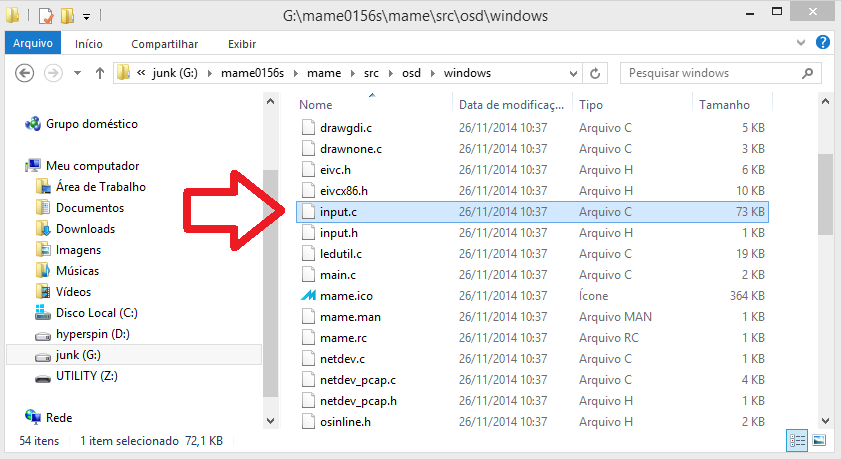This screenshot has width=841, height=459.
Task: Click the search magnifier icon
Action: (807, 73)
